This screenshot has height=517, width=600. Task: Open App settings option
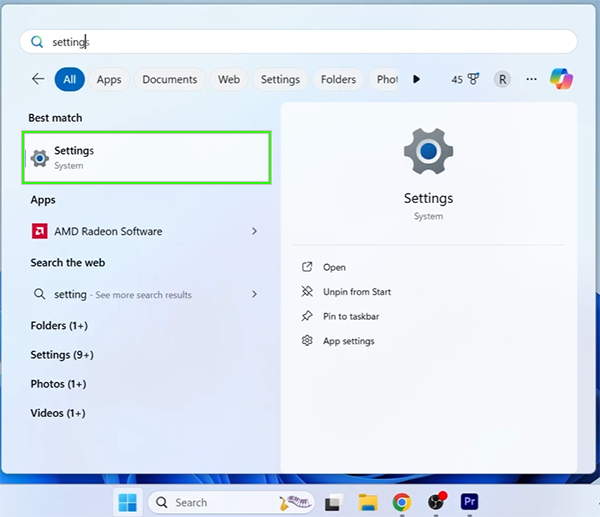(x=349, y=341)
